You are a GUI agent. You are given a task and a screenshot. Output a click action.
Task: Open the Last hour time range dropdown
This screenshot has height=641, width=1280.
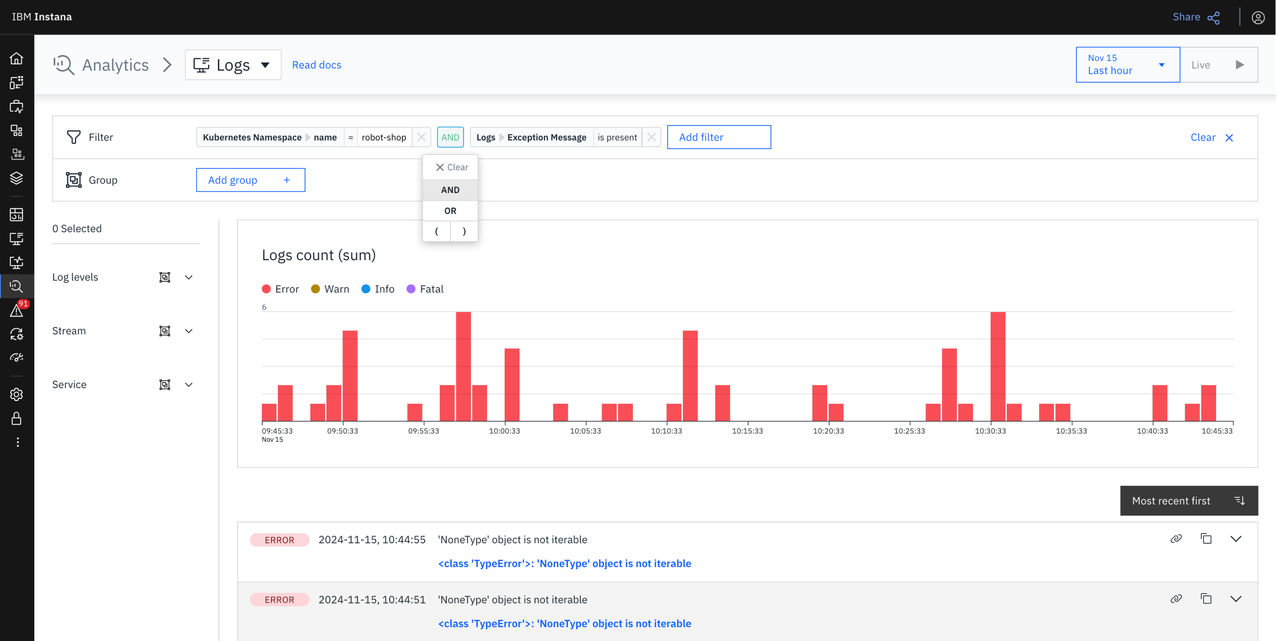[1127, 65]
